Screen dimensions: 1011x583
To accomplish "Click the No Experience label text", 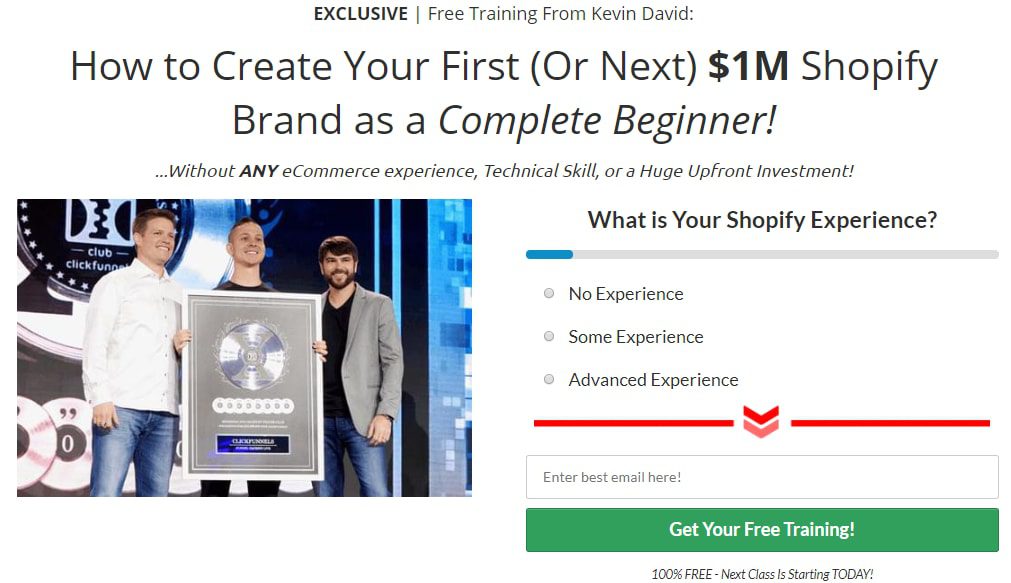I will [x=625, y=294].
